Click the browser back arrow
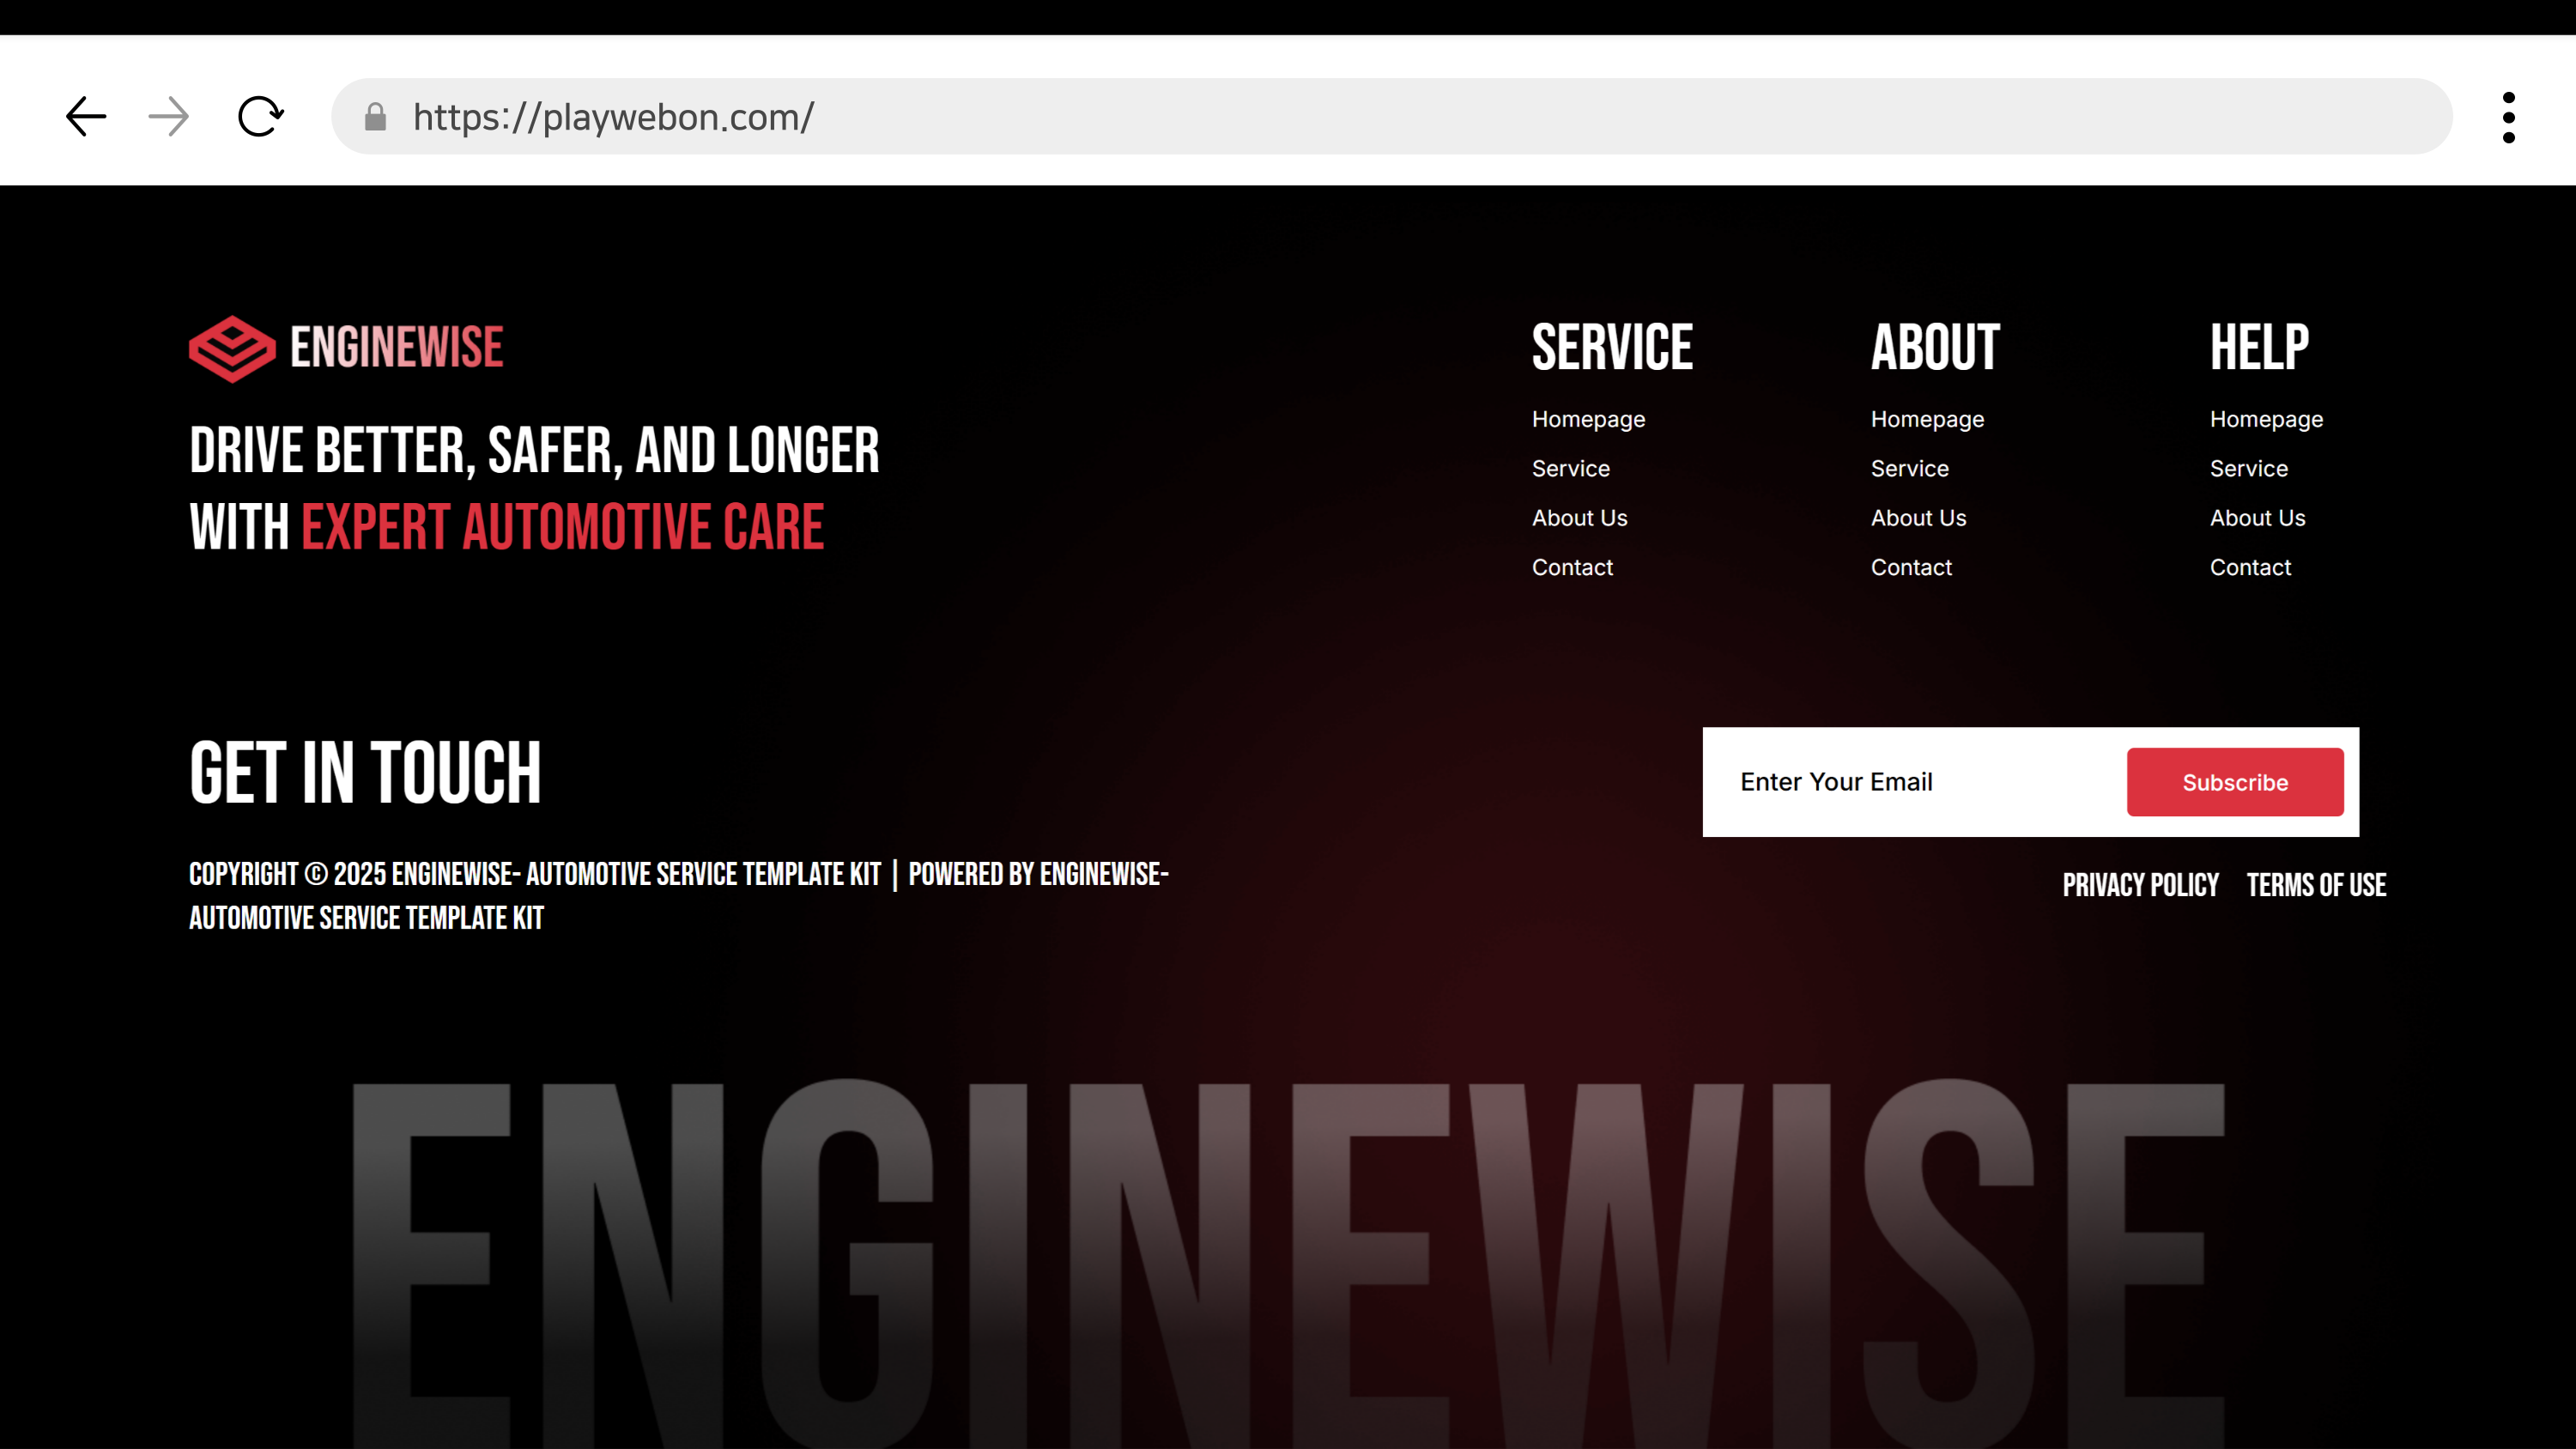2576x1449 pixels. 86,117
